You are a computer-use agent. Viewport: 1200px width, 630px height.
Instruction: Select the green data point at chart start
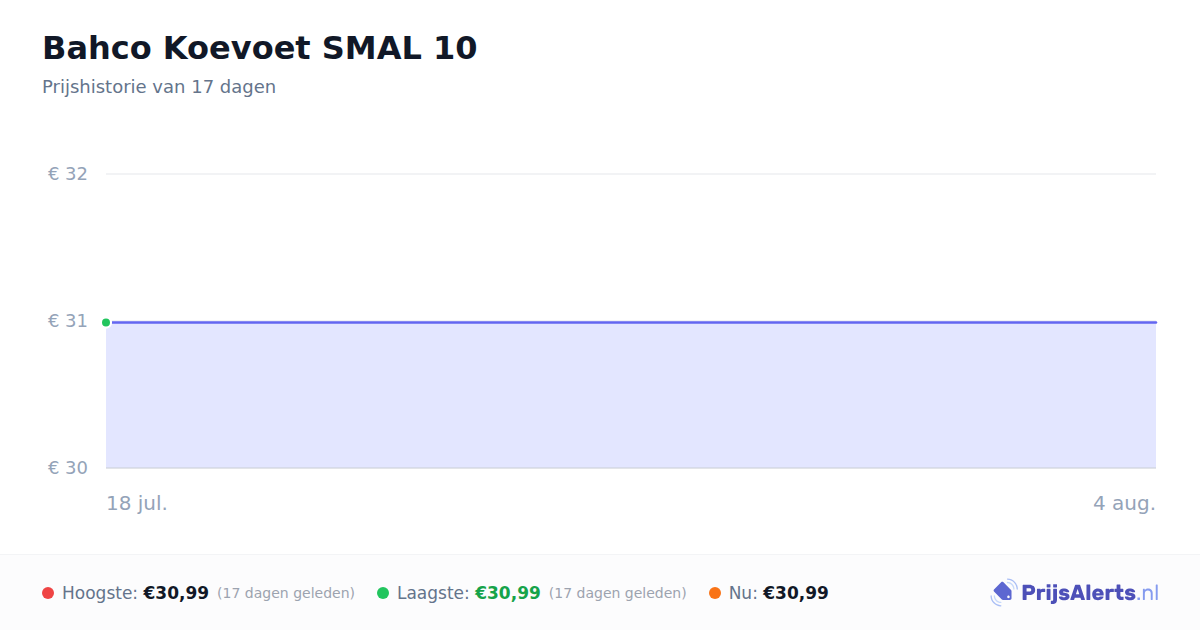tap(106, 322)
